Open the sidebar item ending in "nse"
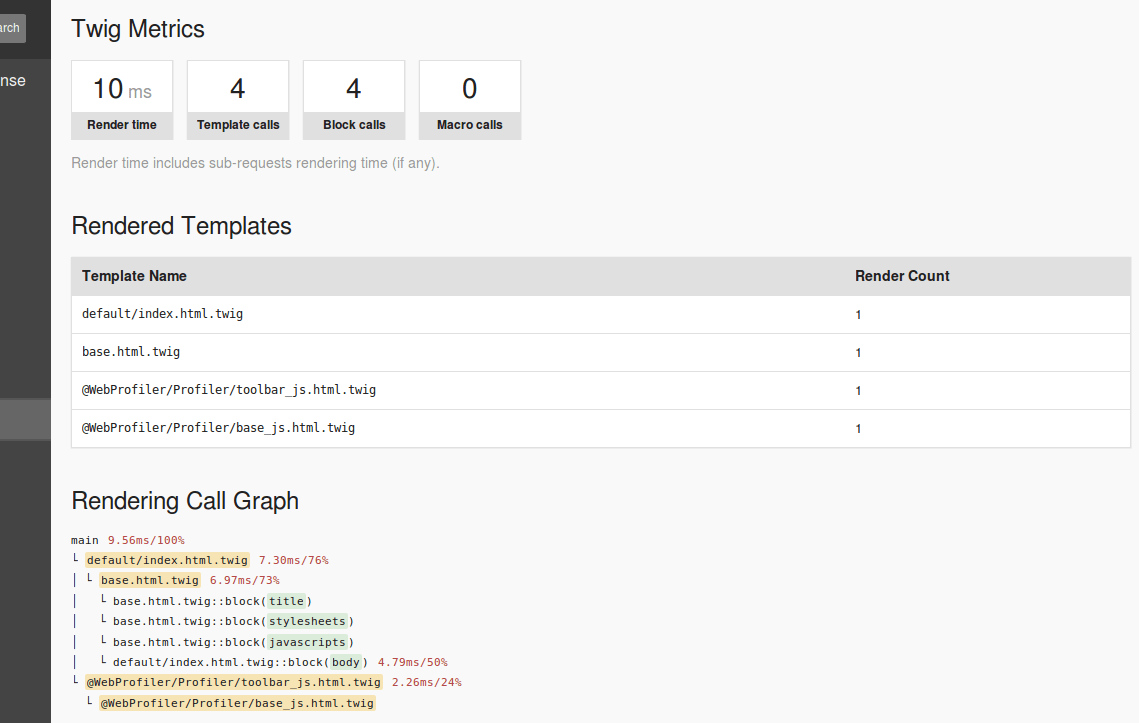This screenshot has height=723, width=1139. [13, 81]
